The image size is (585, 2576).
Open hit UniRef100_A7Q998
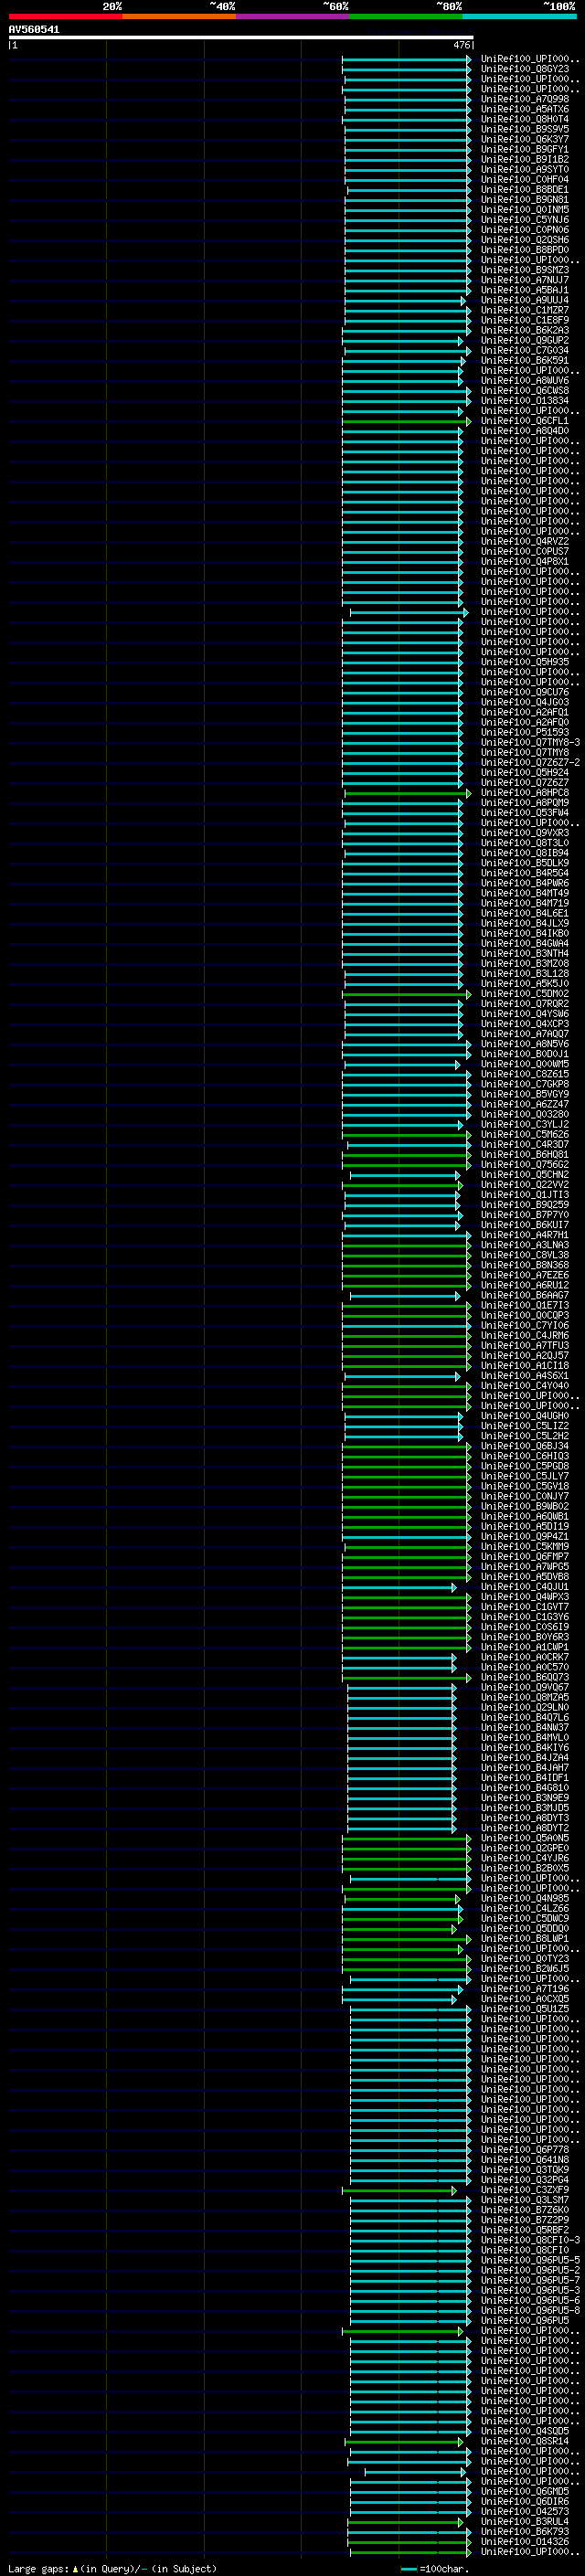pos(525,99)
